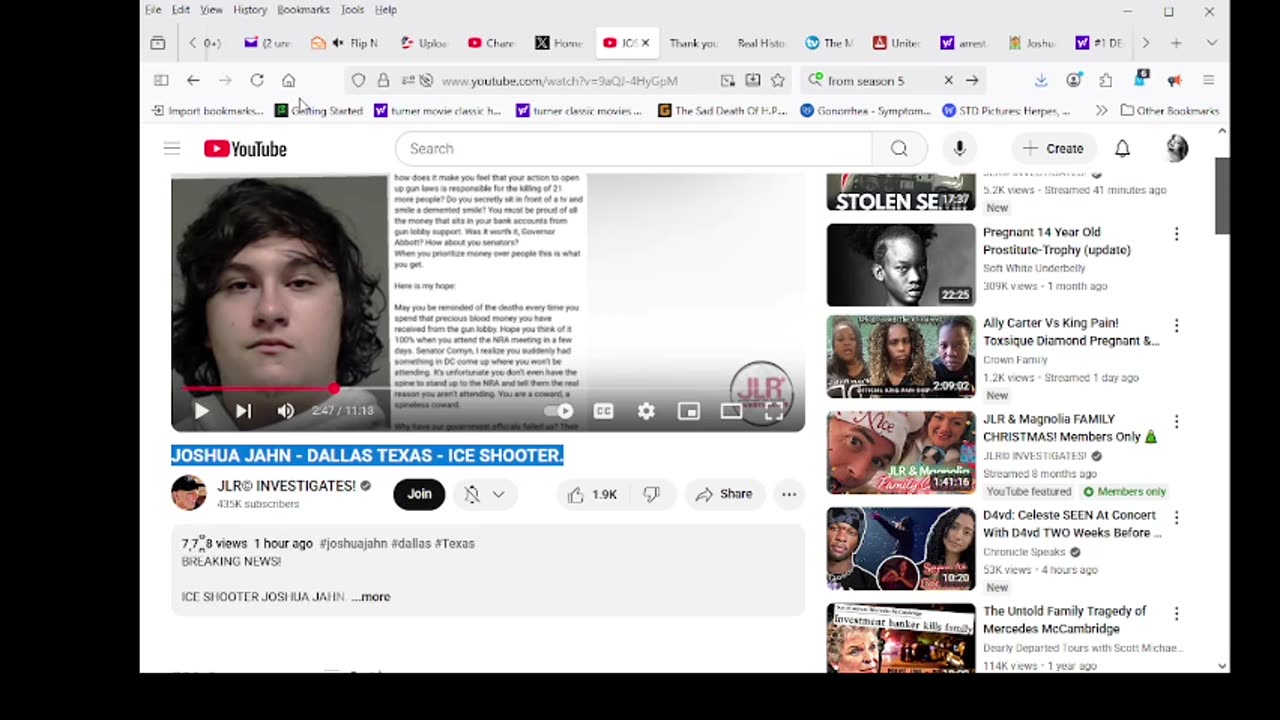
Task: Open menu for Pregnant 14 Year Old video
Action: 1176,234
